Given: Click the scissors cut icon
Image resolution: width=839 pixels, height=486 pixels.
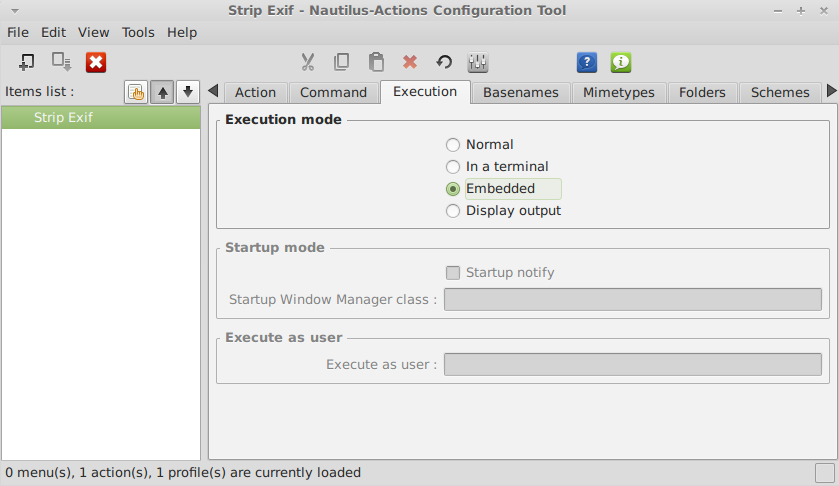Looking at the screenshot, I should coord(308,62).
